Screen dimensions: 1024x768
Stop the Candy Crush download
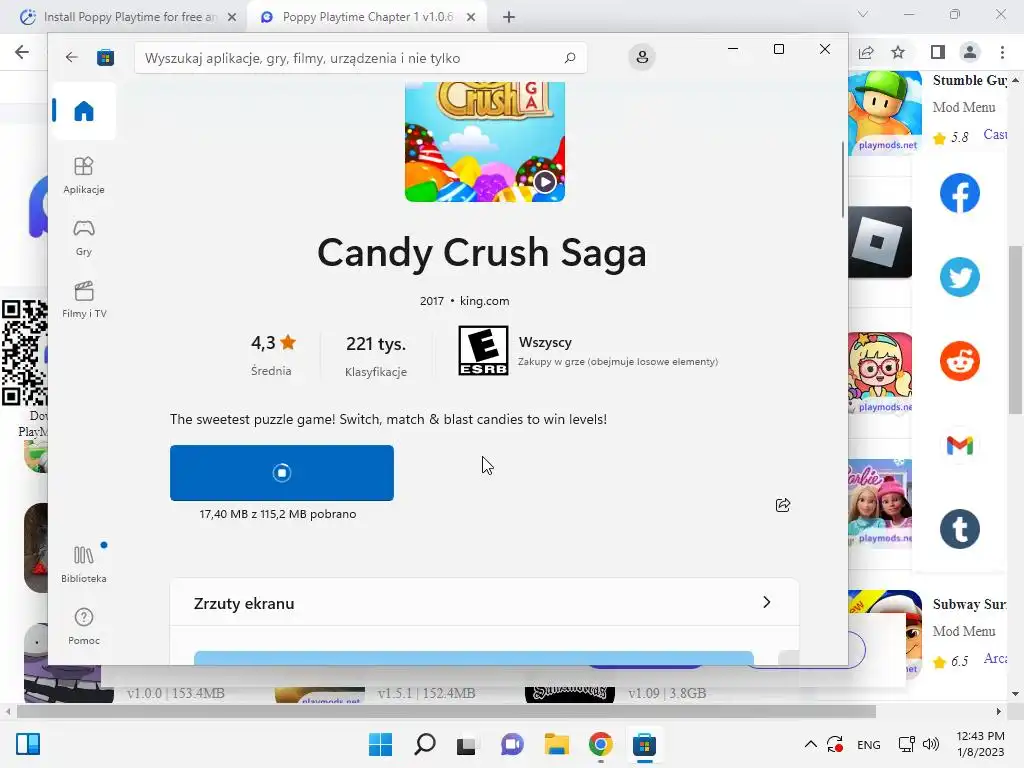tap(281, 473)
